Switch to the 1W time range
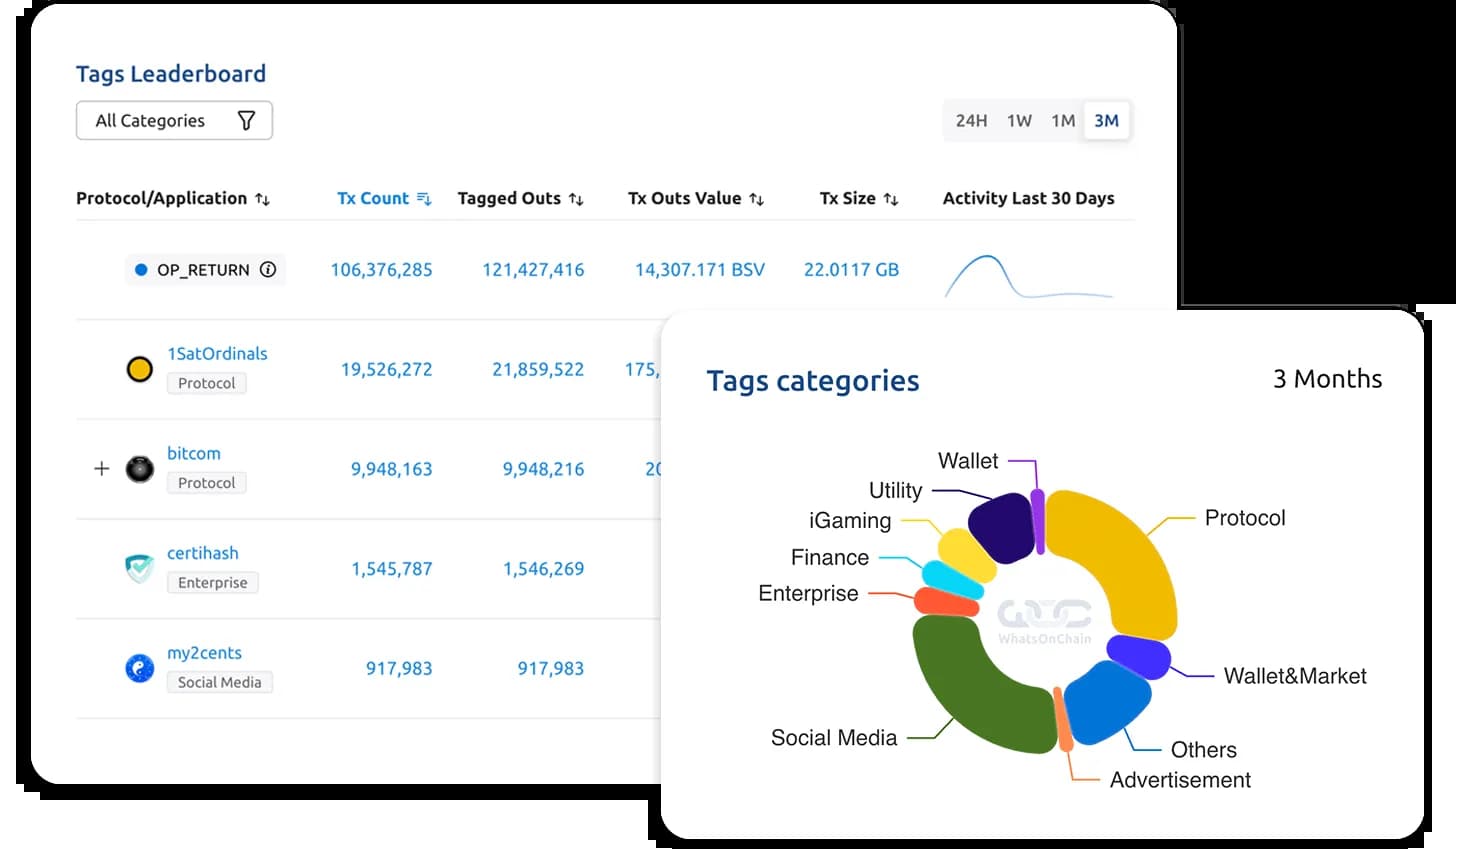The image size is (1460, 849). pyautogui.click(x=1019, y=120)
